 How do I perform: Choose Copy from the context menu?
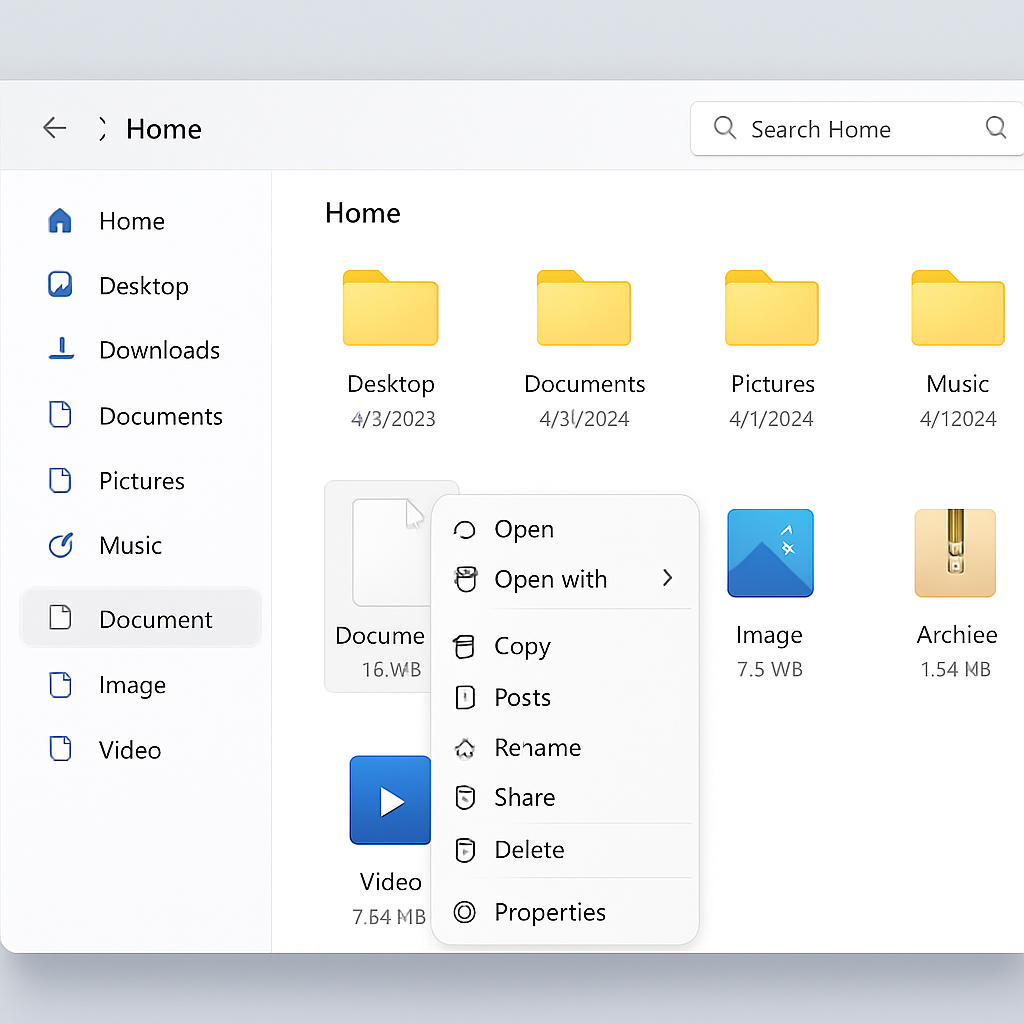(x=565, y=646)
